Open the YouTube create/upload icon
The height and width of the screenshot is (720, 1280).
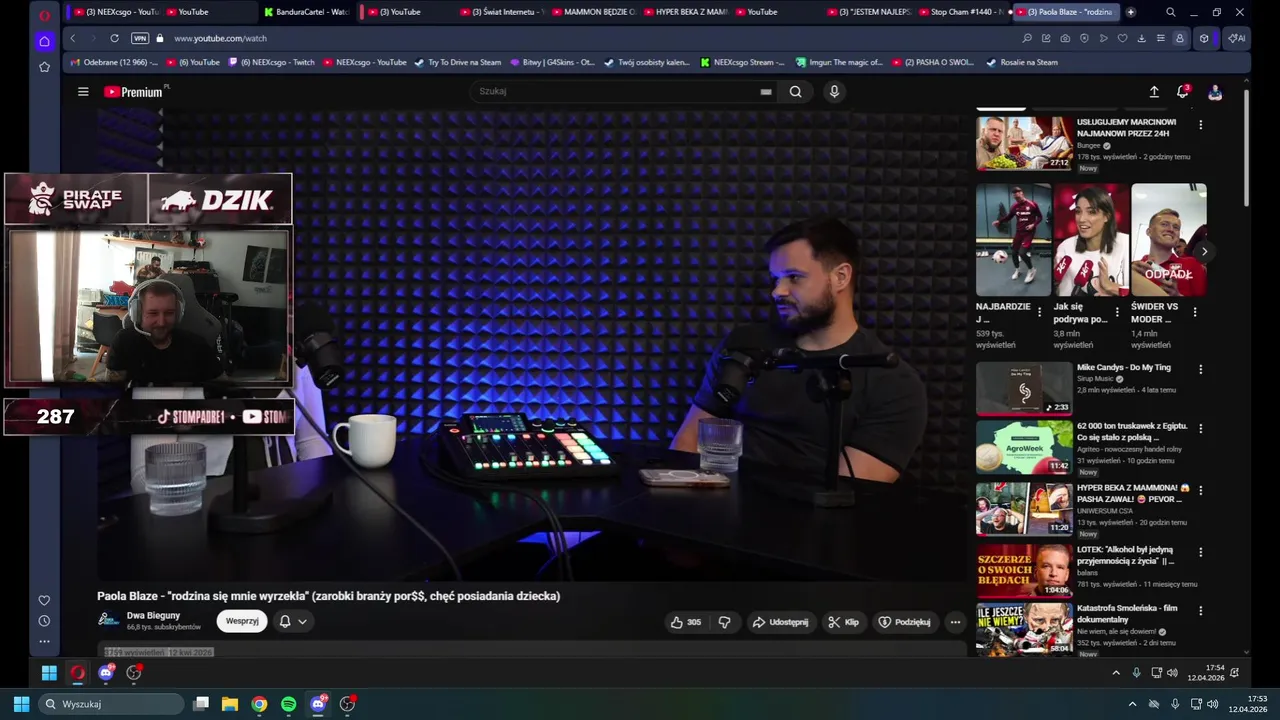pos(1154,92)
